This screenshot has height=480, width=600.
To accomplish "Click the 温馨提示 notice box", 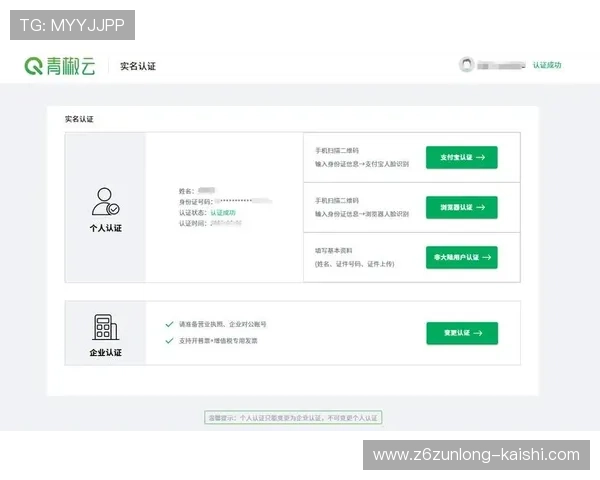I will coord(293,418).
